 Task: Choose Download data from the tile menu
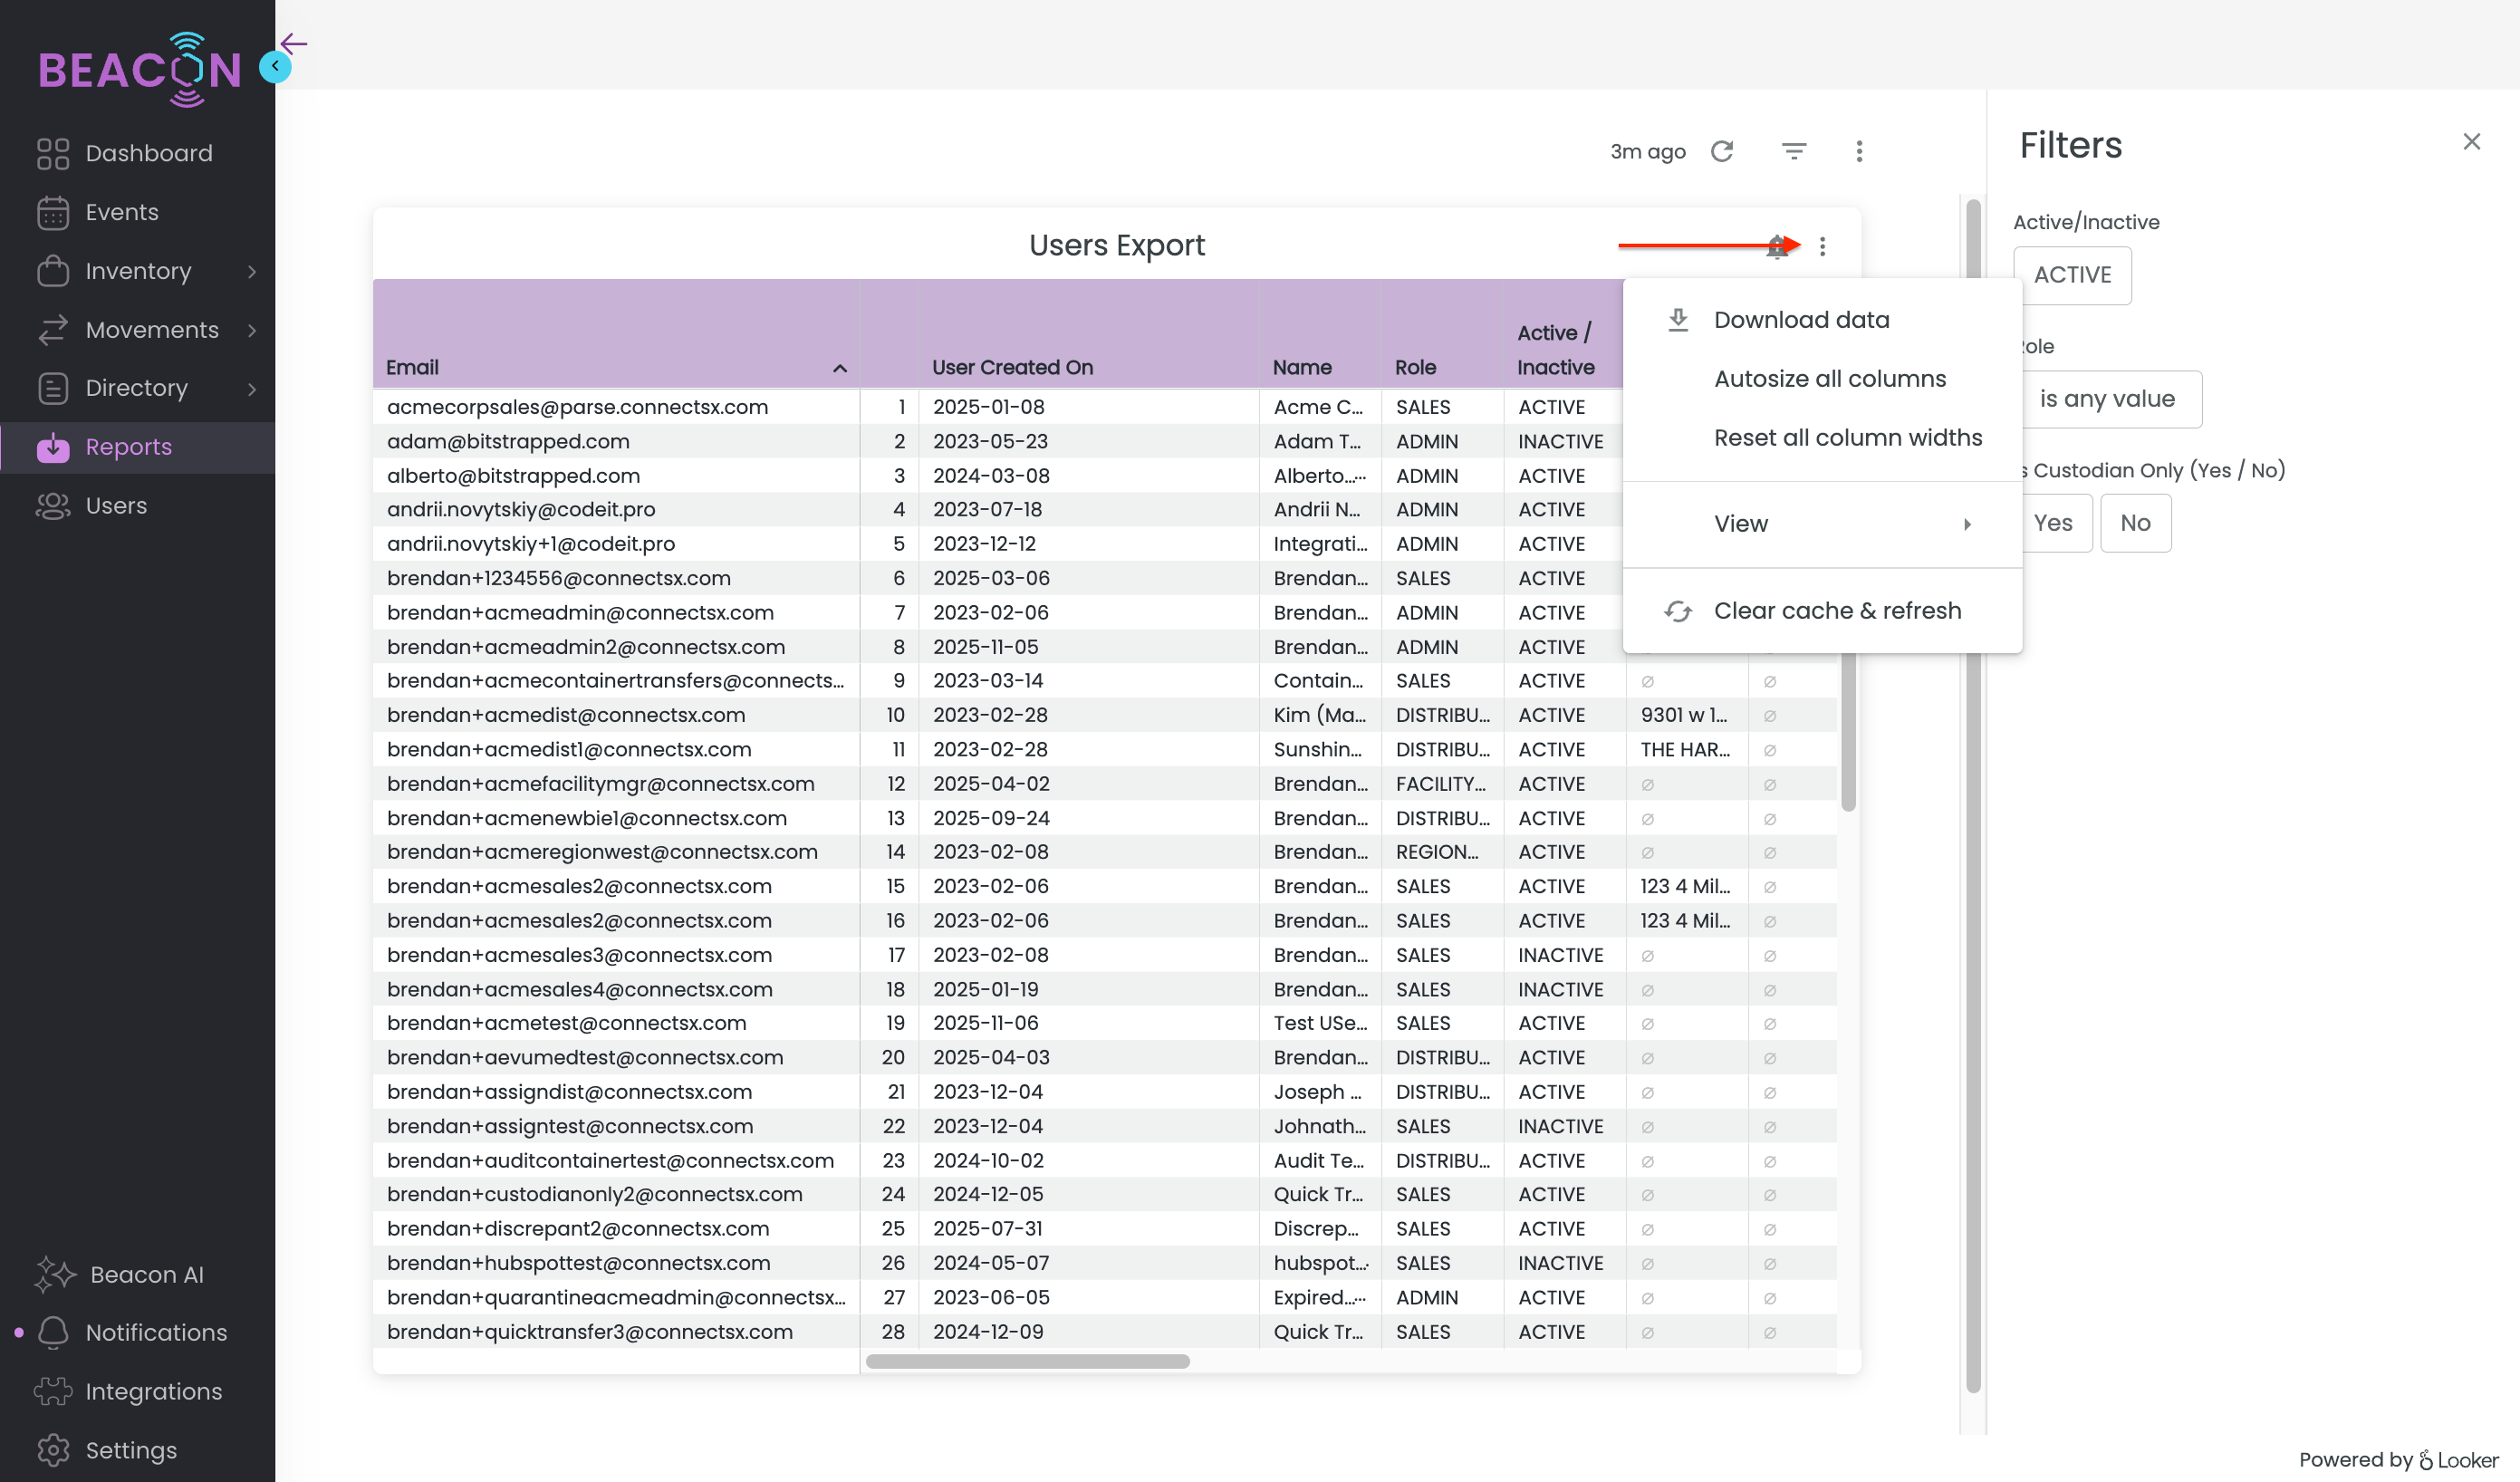[1801, 319]
